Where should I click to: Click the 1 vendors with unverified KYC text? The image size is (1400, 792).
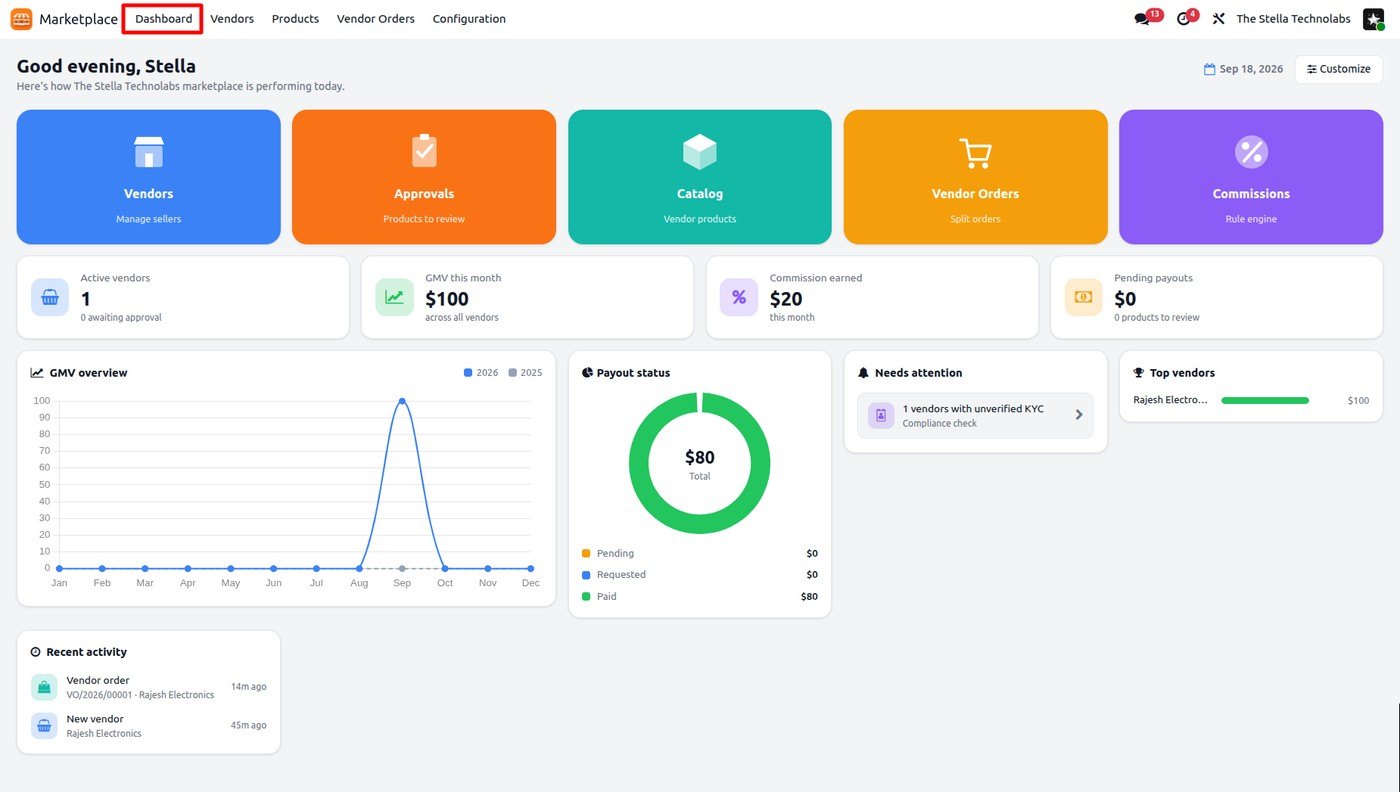(x=973, y=409)
